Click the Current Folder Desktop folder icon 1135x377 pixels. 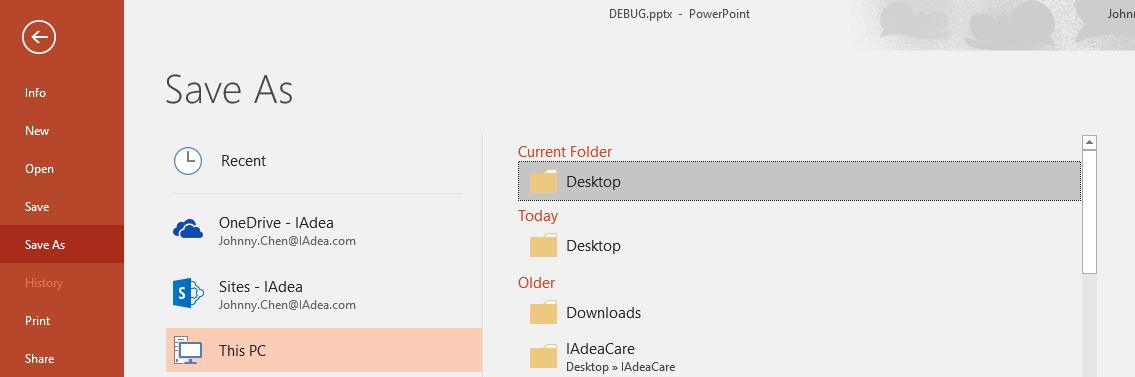click(543, 182)
